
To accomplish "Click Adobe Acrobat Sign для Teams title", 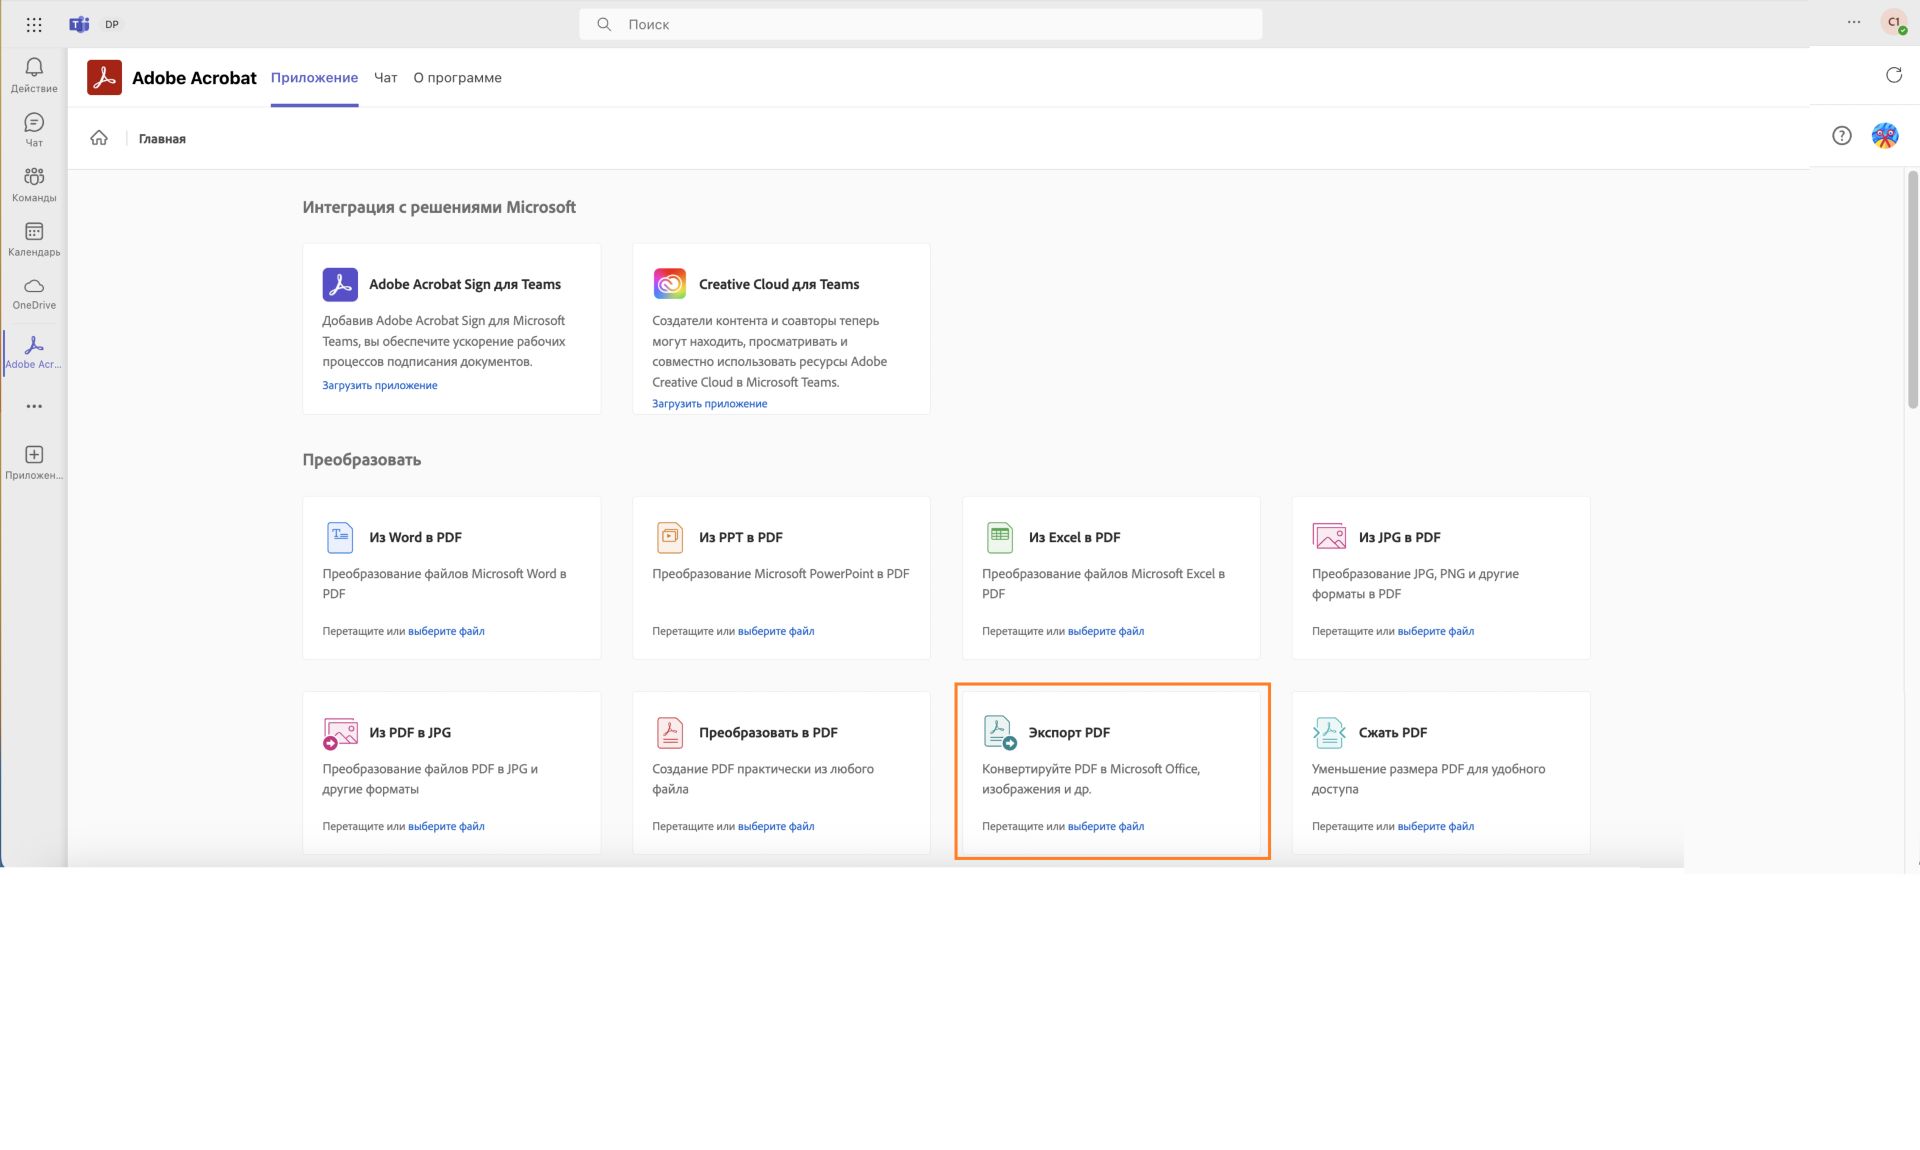I will click(x=465, y=285).
